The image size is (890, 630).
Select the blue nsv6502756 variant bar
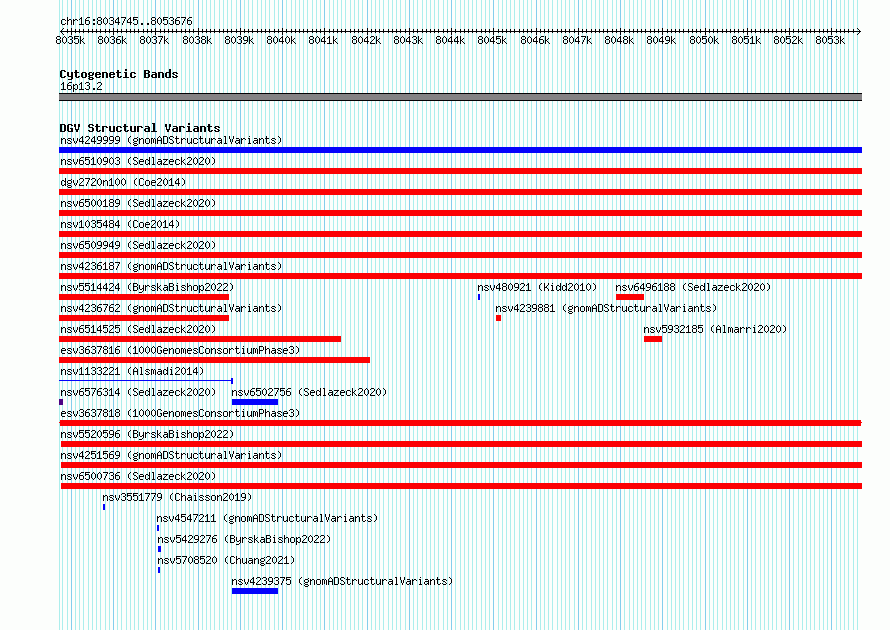click(255, 402)
